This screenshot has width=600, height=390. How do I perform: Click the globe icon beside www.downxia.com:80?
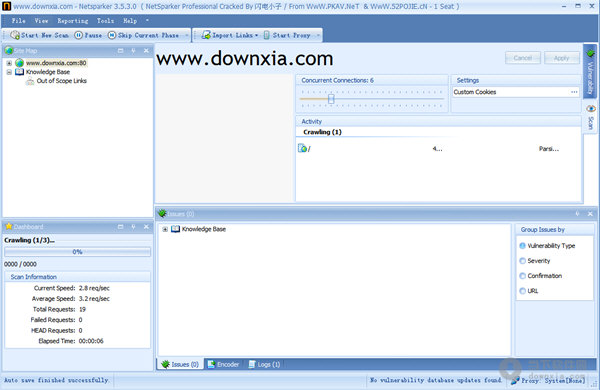19,63
